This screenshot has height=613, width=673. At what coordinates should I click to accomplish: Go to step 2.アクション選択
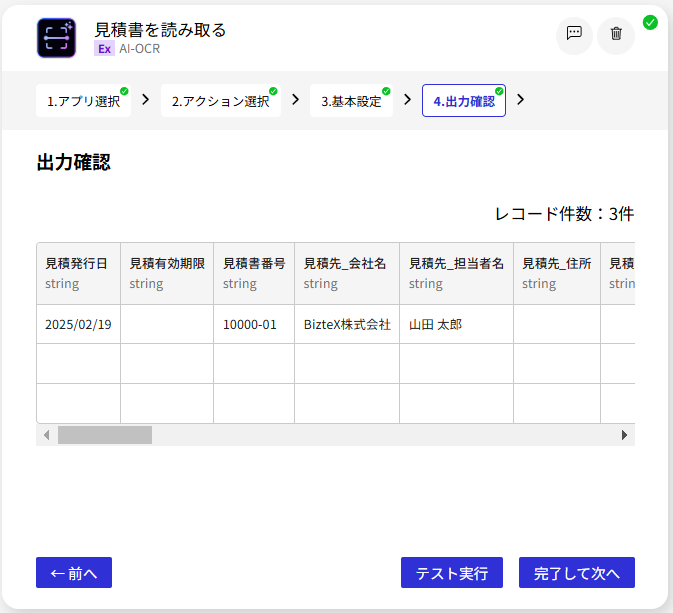pos(221,101)
